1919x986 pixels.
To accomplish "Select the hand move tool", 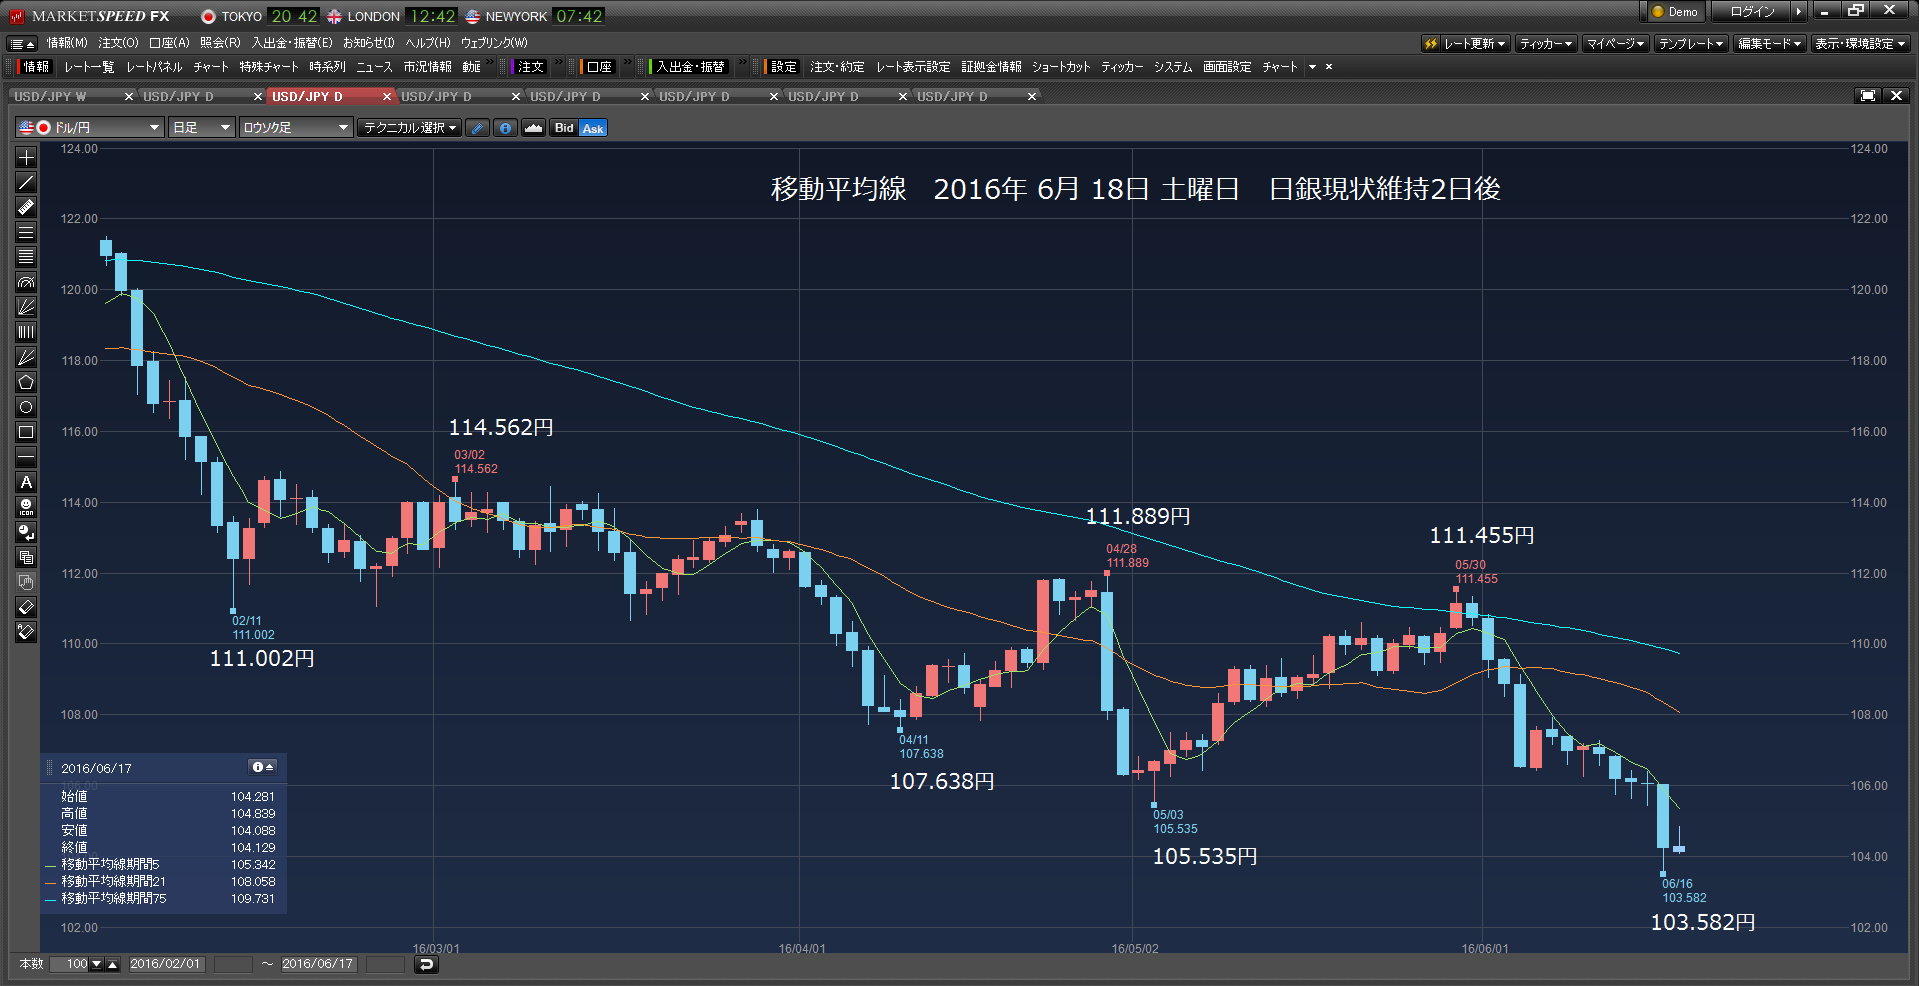I will pyautogui.click(x=26, y=582).
